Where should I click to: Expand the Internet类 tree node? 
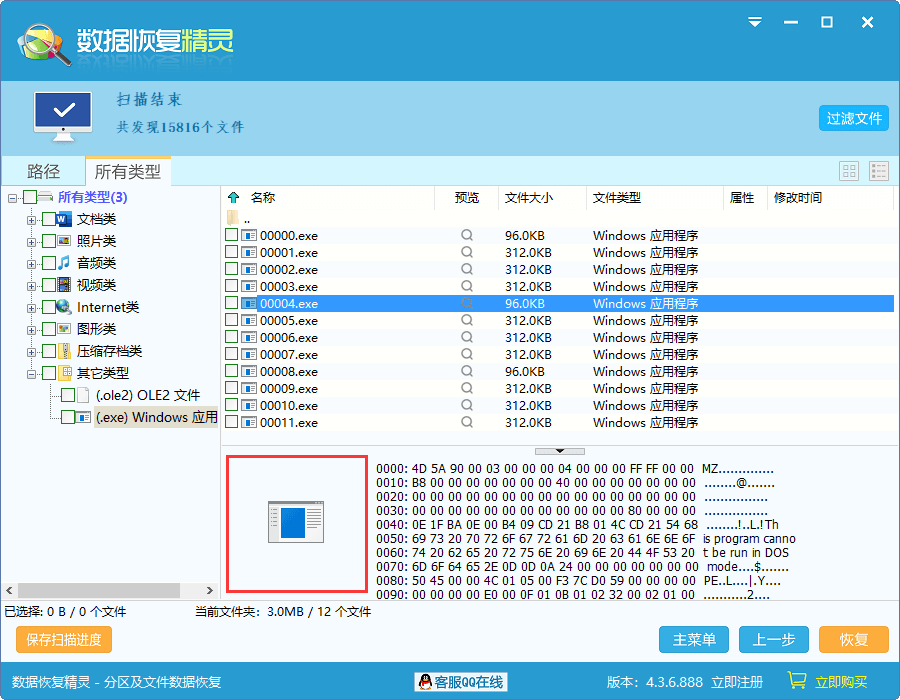click(x=31, y=308)
